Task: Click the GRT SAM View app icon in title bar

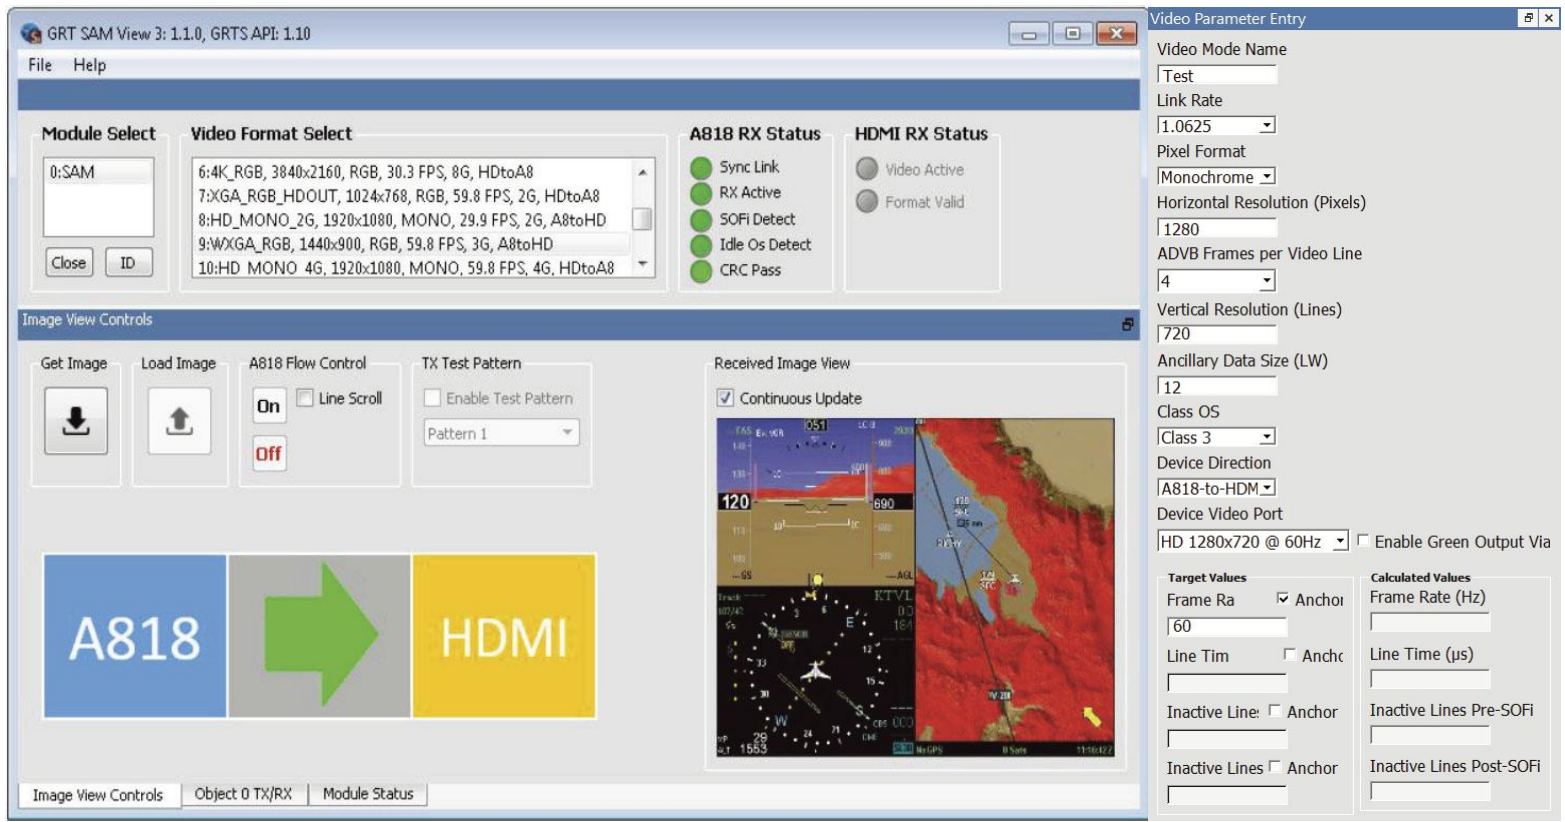Action: [x=31, y=34]
